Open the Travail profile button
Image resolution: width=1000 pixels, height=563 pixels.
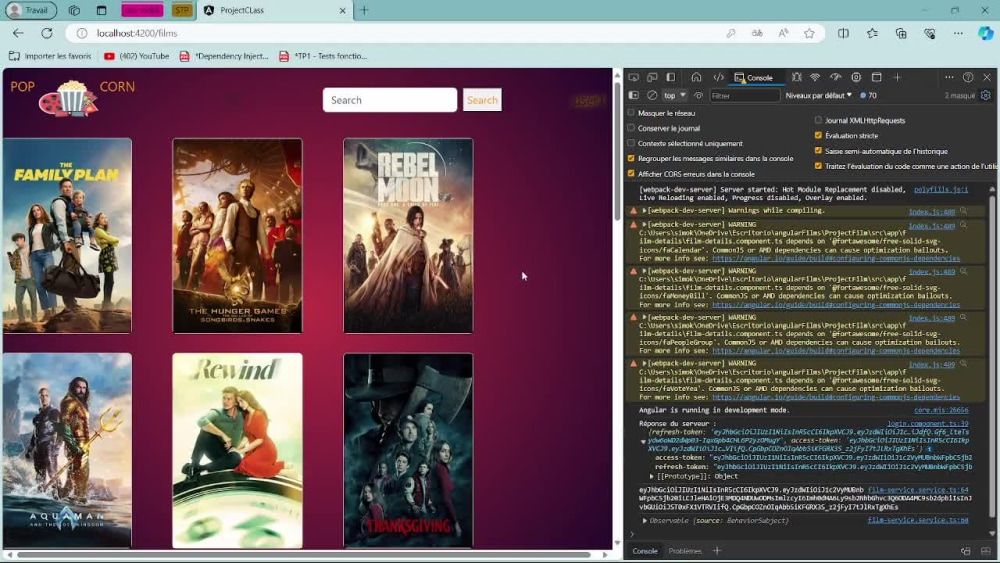(x=31, y=10)
